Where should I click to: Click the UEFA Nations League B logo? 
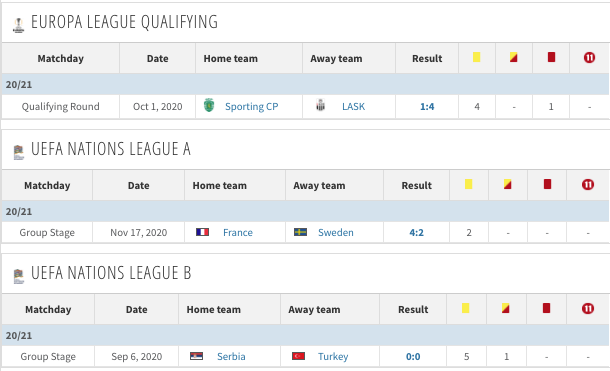(19, 276)
